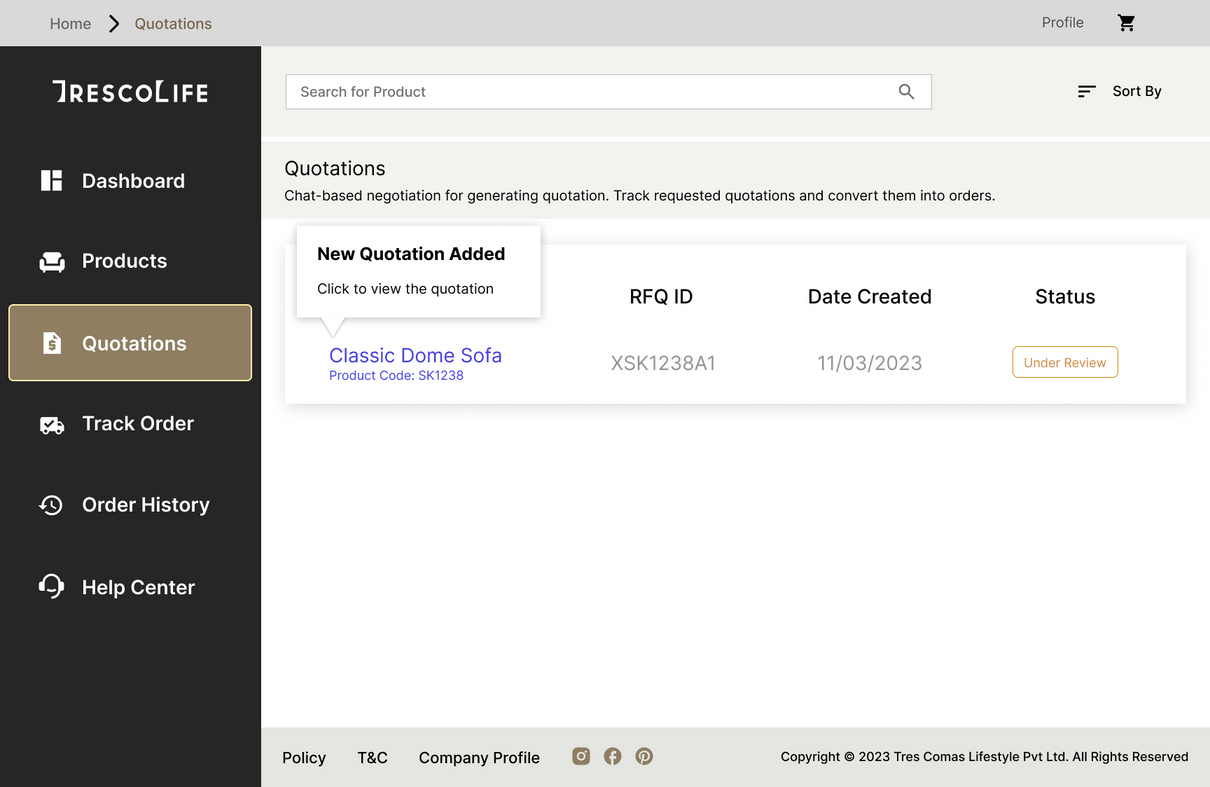Image resolution: width=1210 pixels, height=787 pixels.
Task: Click the Home breadcrumb link
Action: (70, 24)
